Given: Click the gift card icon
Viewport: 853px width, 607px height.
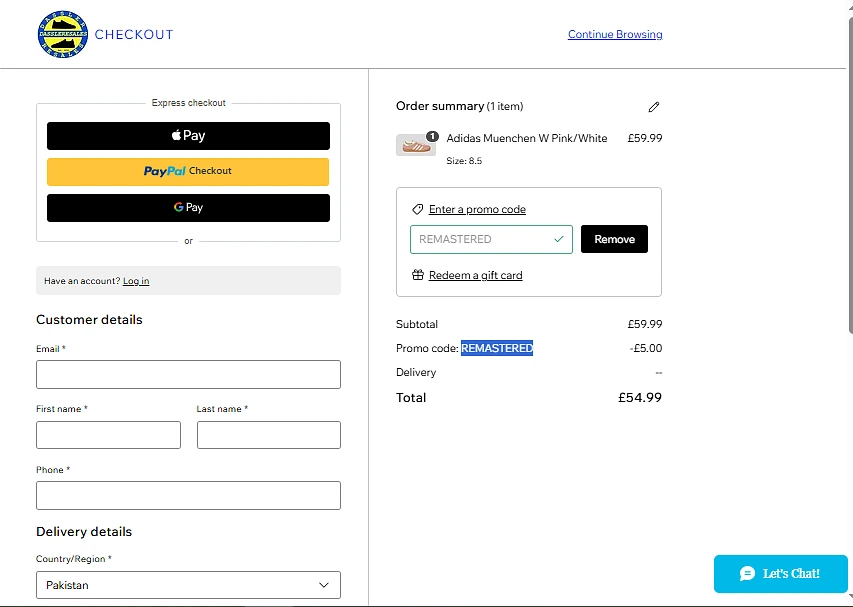Looking at the screenshot, I should pyautogui.click(x=418, y=275).
